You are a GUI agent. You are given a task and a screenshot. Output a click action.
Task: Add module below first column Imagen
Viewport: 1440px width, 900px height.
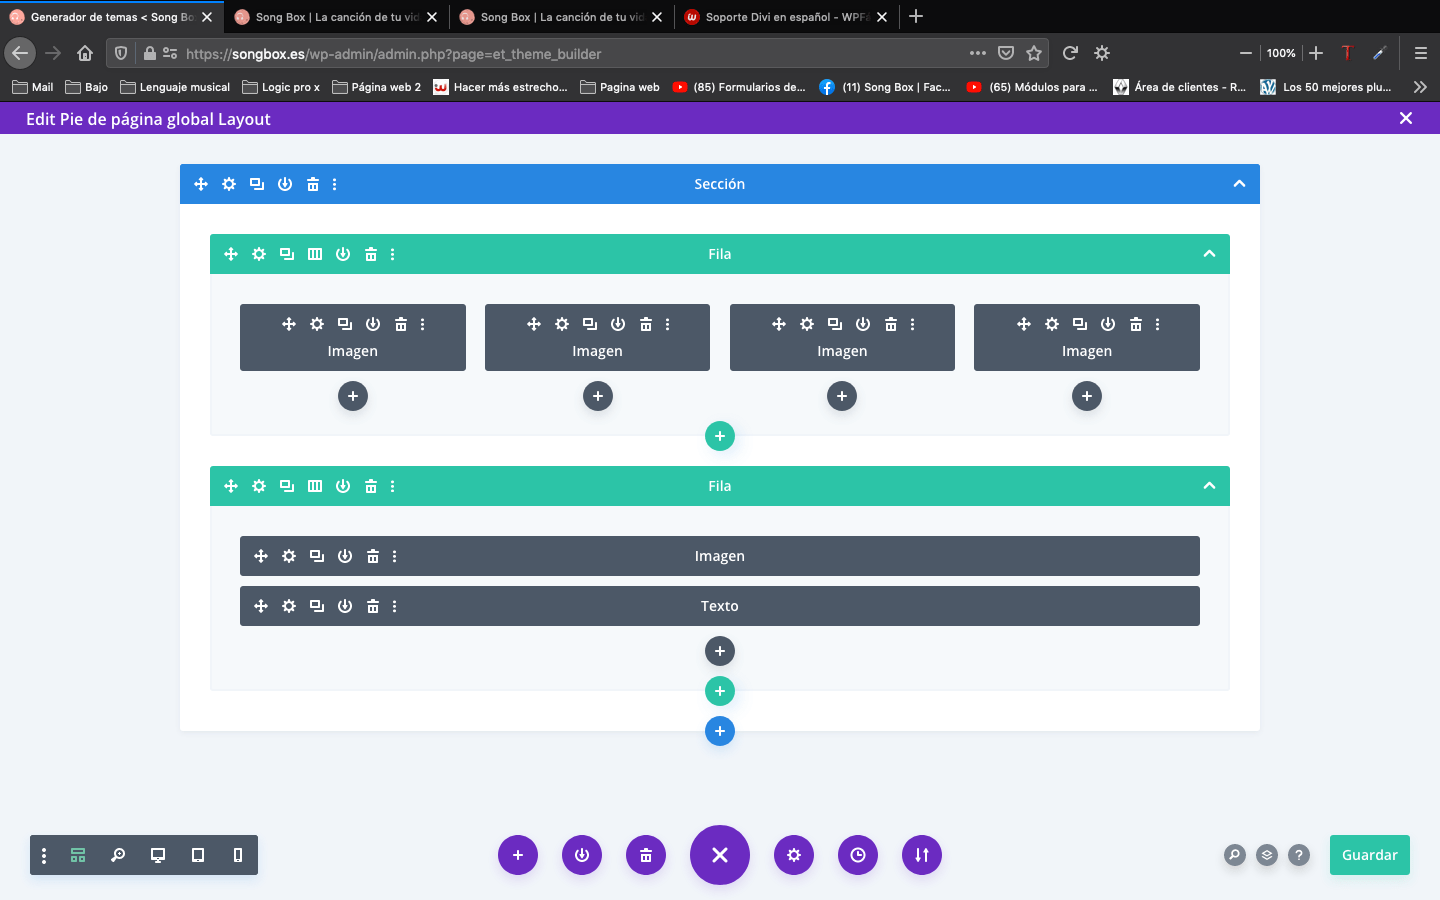click(353, 396)
